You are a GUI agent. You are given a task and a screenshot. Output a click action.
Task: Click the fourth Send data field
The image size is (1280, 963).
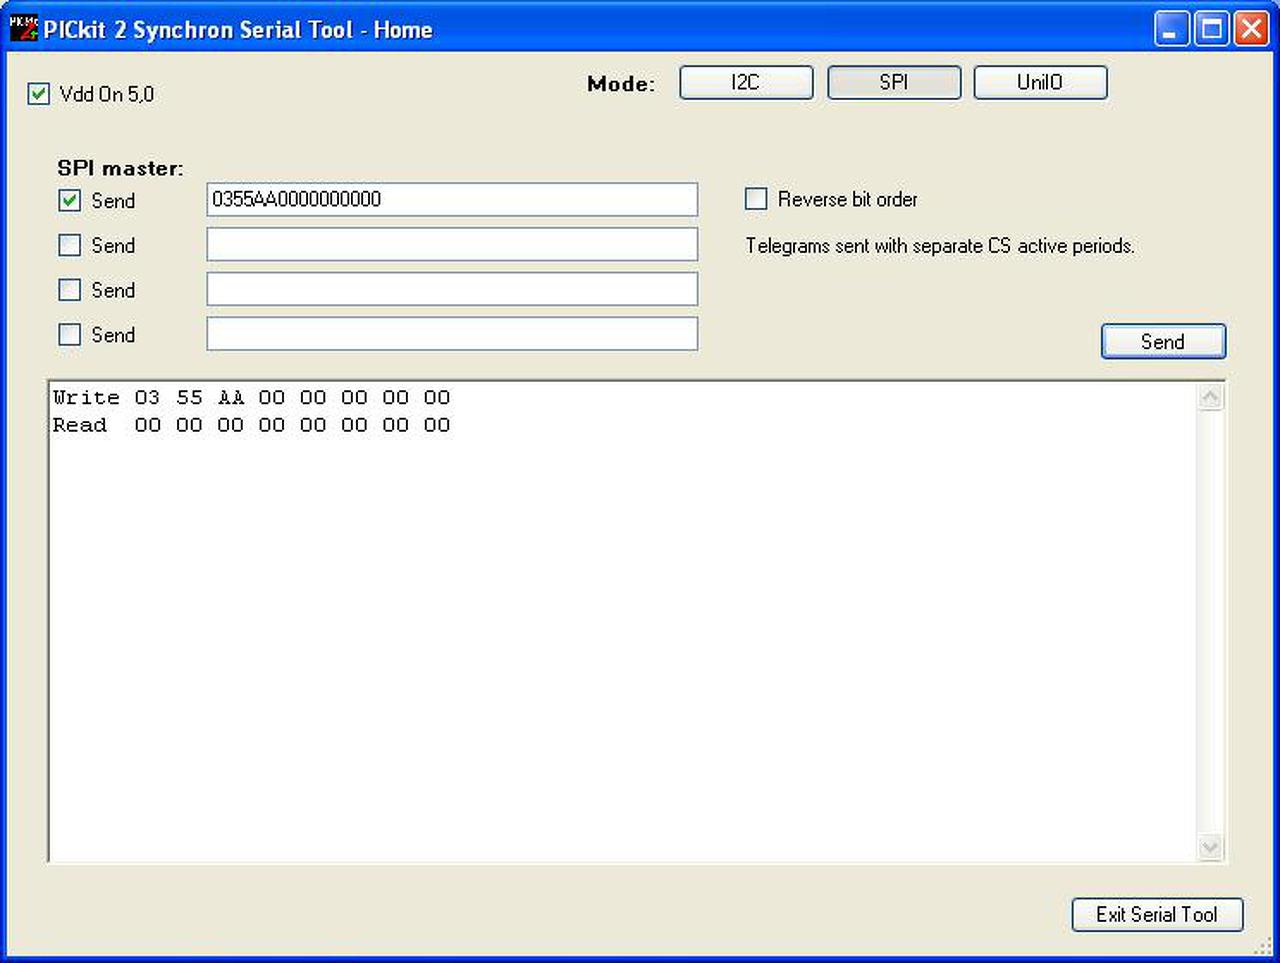point(452,334)
